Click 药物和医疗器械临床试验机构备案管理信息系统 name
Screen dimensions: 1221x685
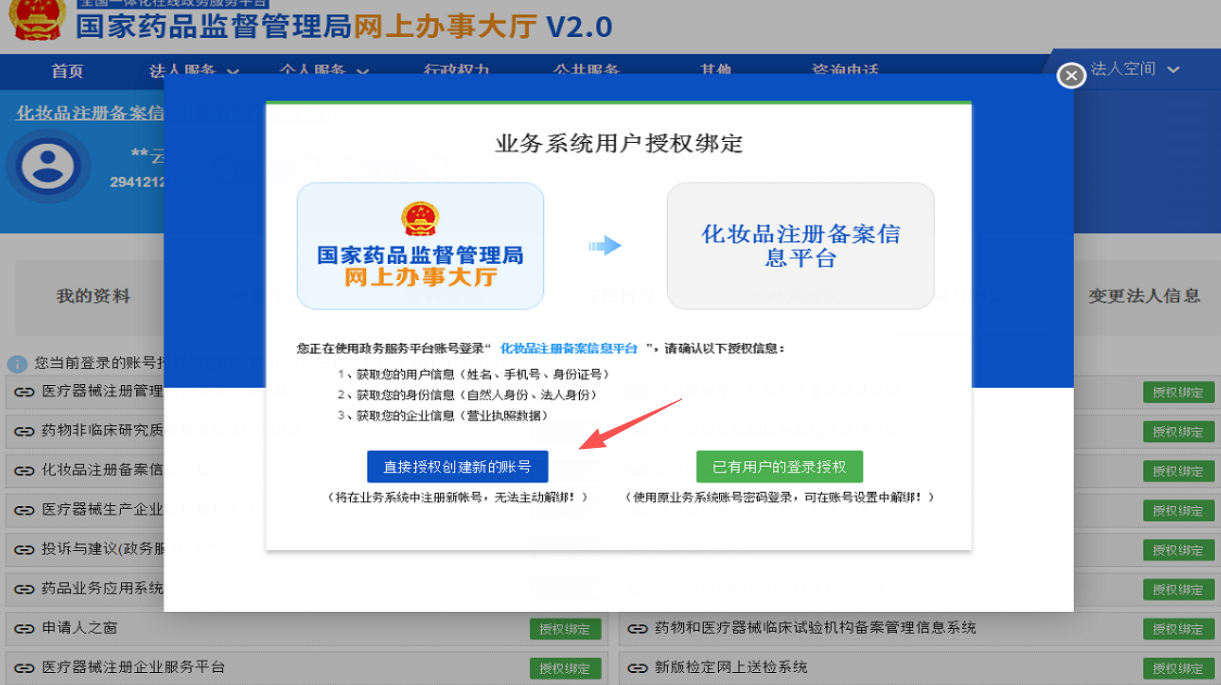(x=815, y=628)
